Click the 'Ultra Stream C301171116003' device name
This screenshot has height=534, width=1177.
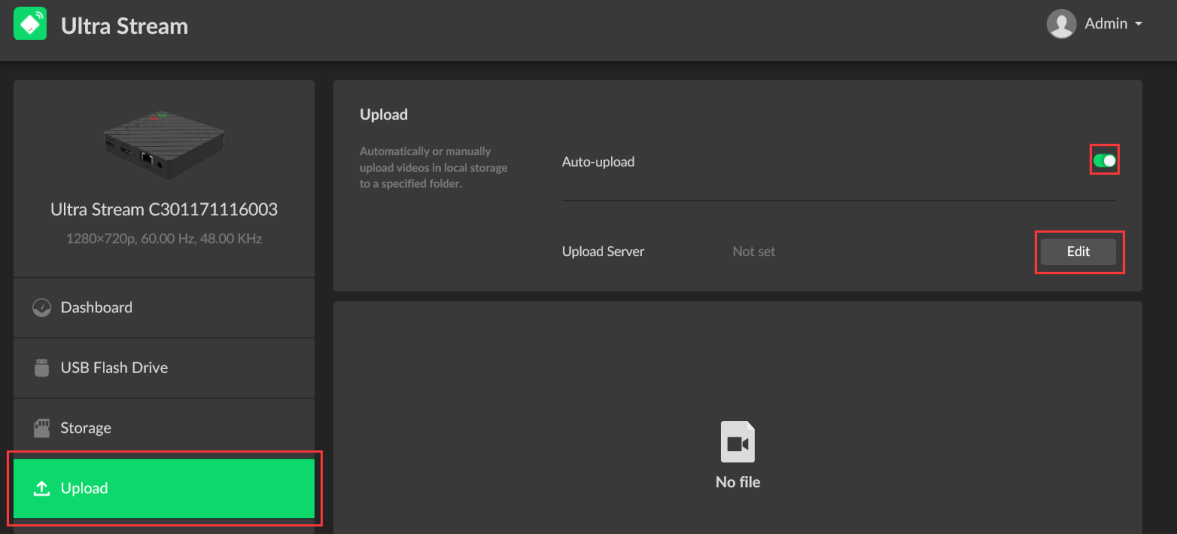pyautogui.click(x=164, y=210)
